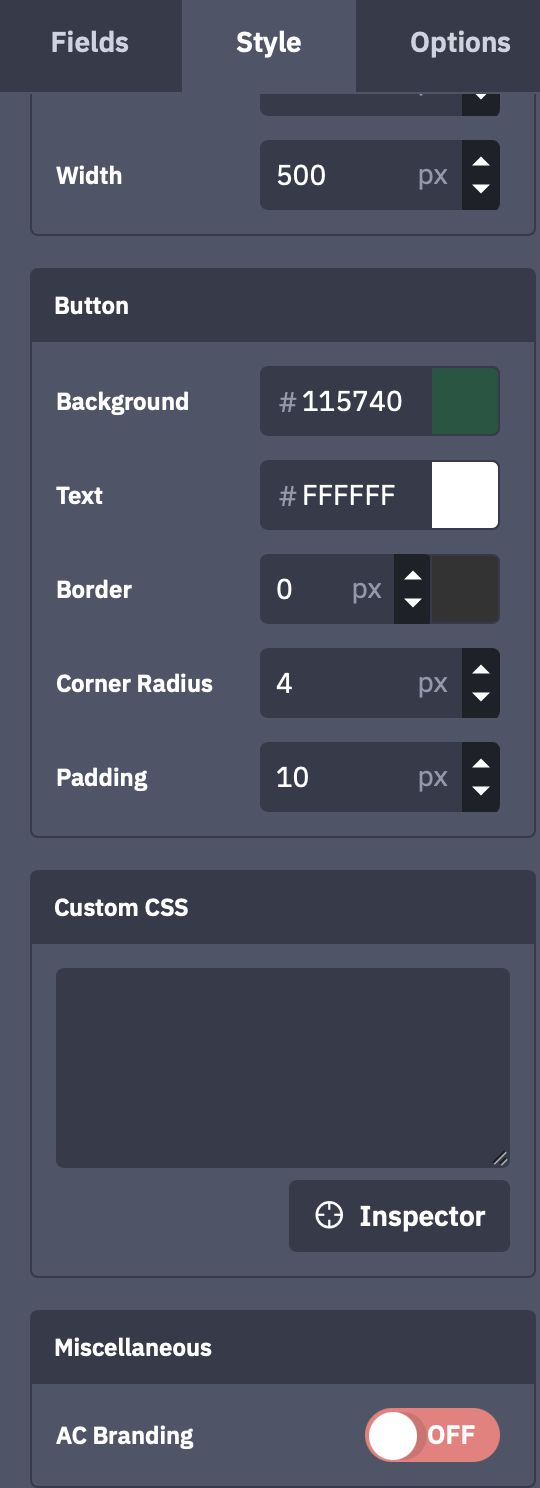Increase Width value with up arrow

click(481, 161)
